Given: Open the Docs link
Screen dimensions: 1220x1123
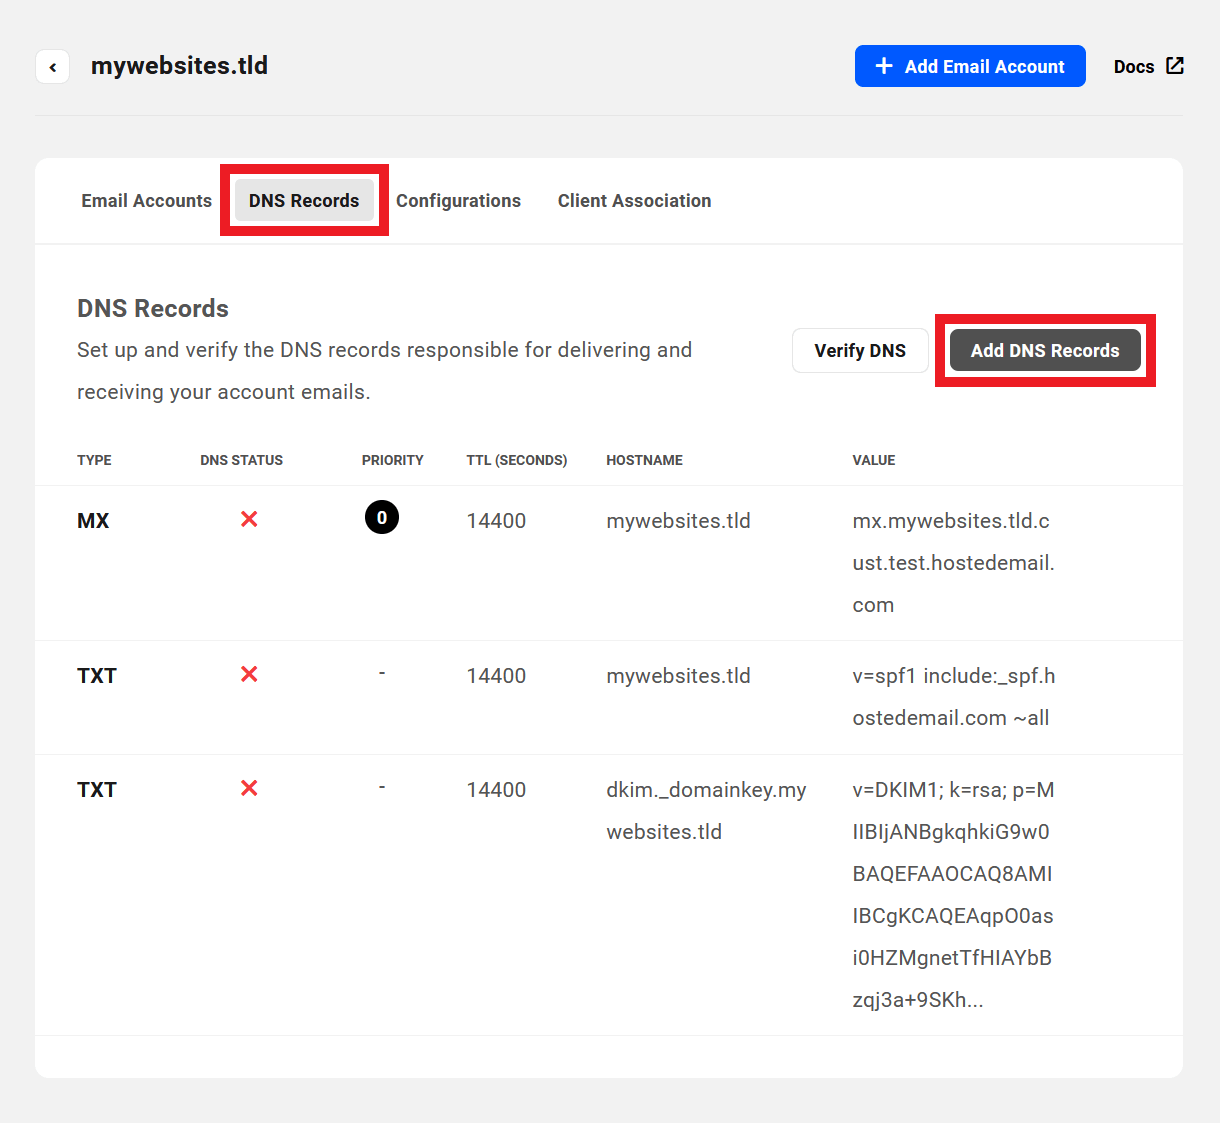Looking at the screenshot, I should click(1149, 66).
